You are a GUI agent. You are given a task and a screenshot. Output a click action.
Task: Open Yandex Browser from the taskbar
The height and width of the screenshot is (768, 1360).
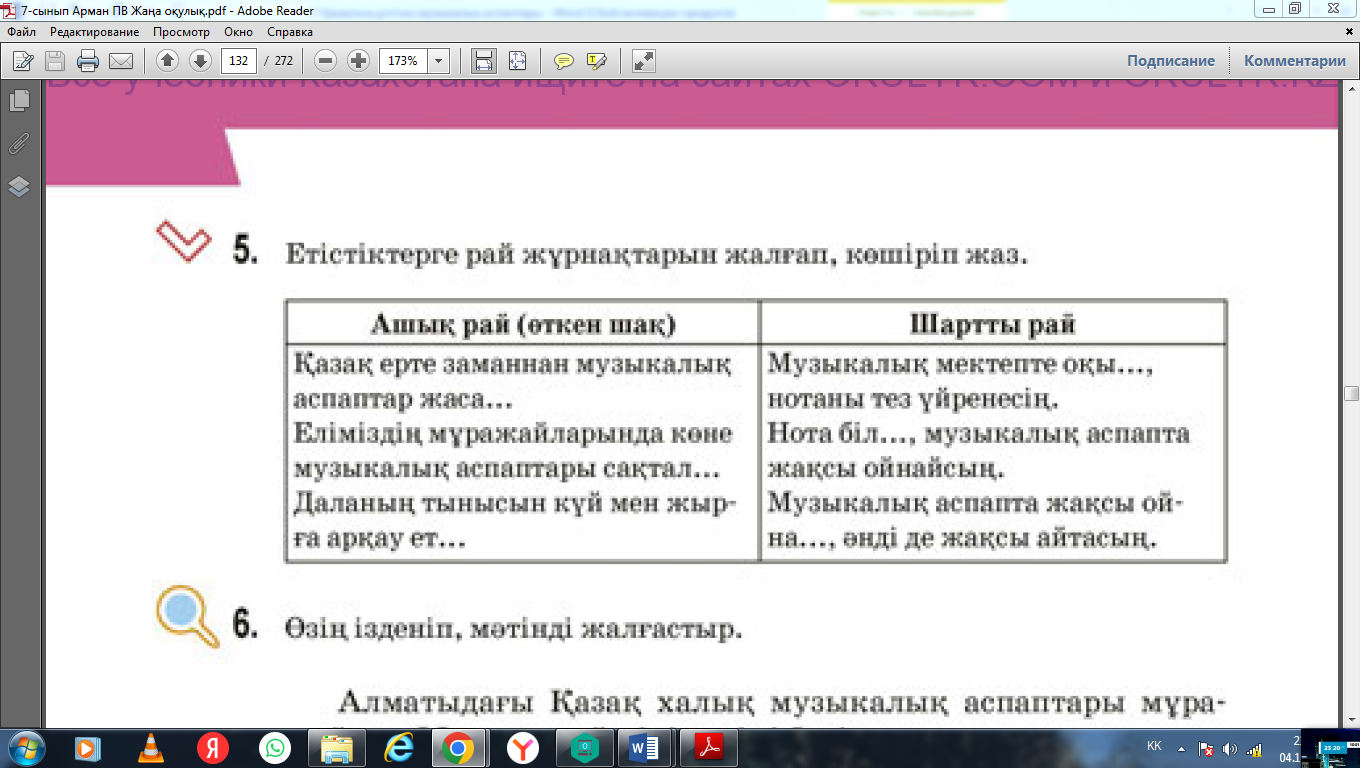point(521,748)
